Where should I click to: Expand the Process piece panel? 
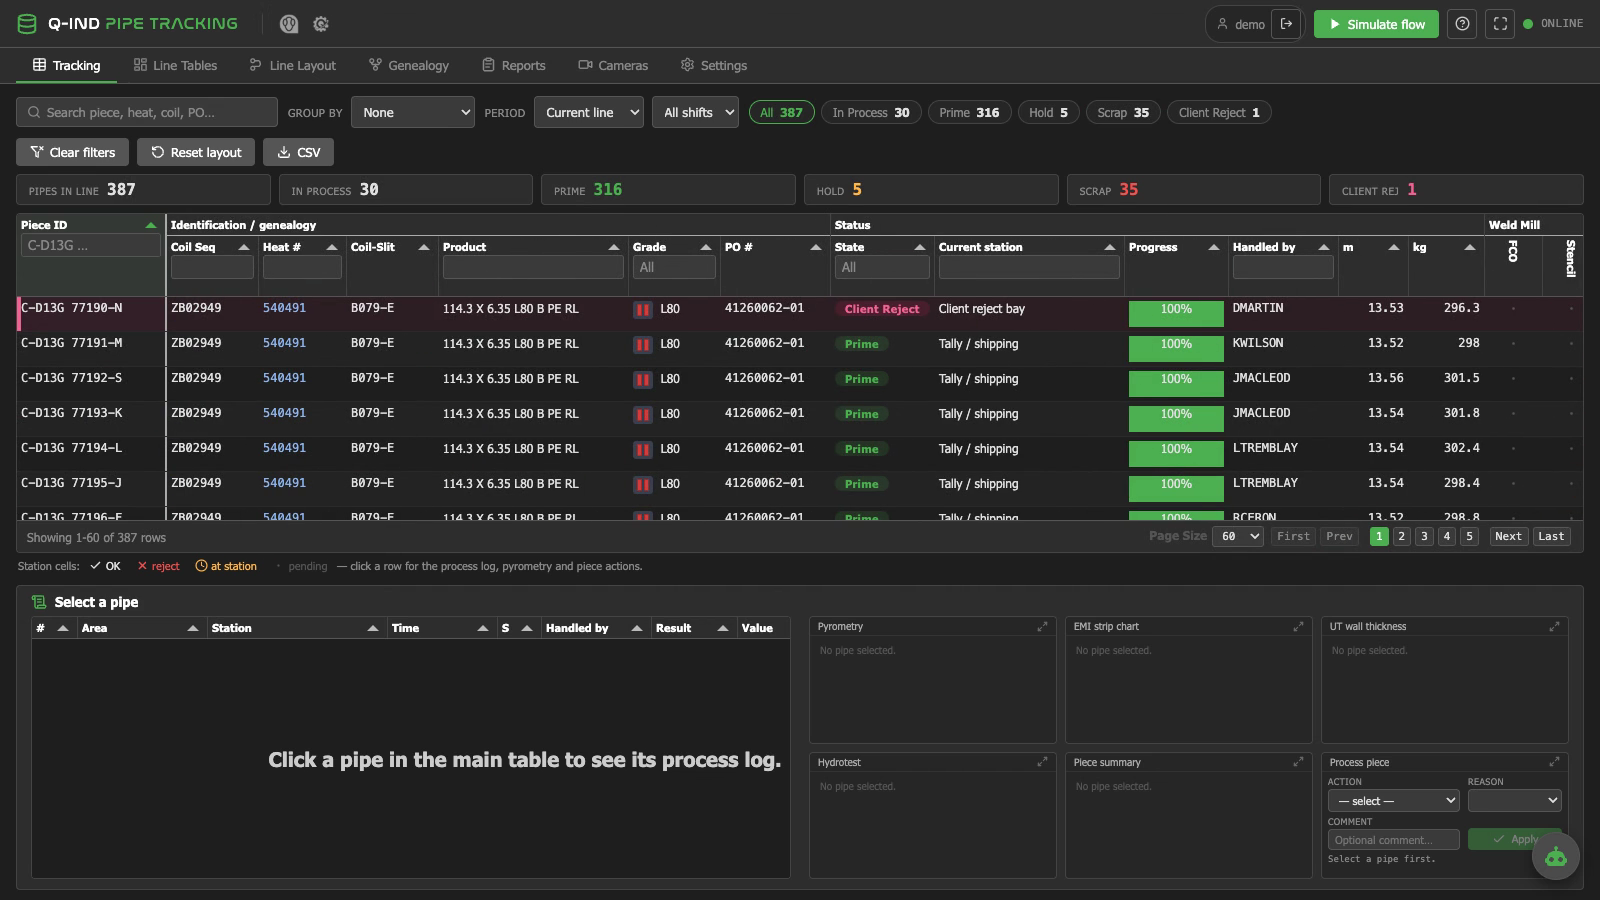[x=1554, y=762]
